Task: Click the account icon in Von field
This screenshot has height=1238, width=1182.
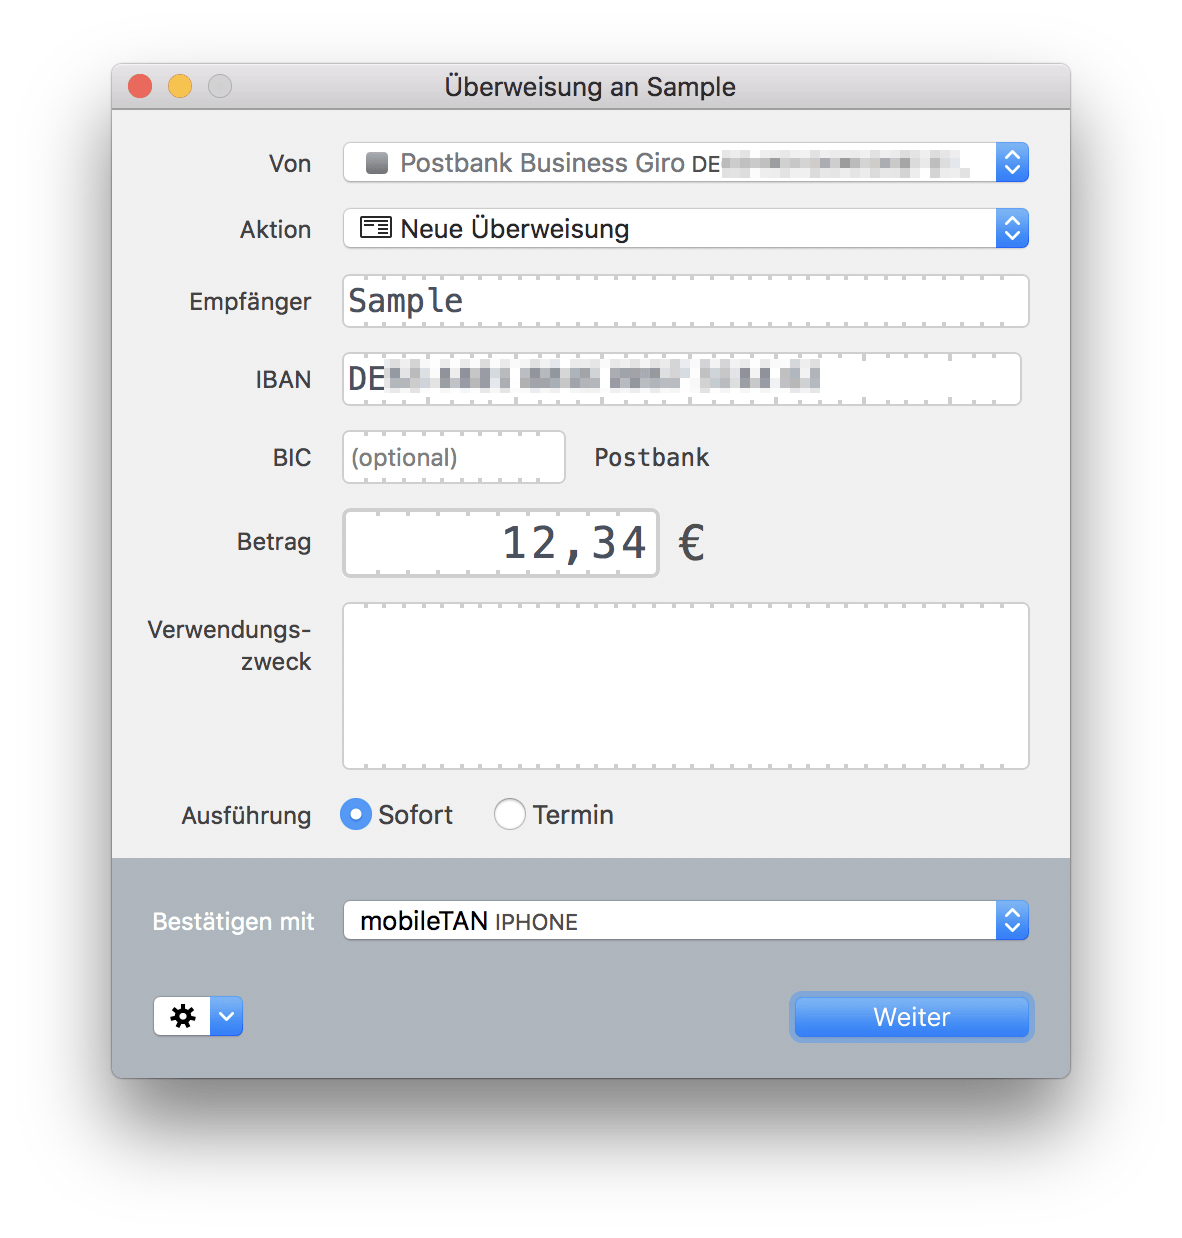Action: point(377,163)
